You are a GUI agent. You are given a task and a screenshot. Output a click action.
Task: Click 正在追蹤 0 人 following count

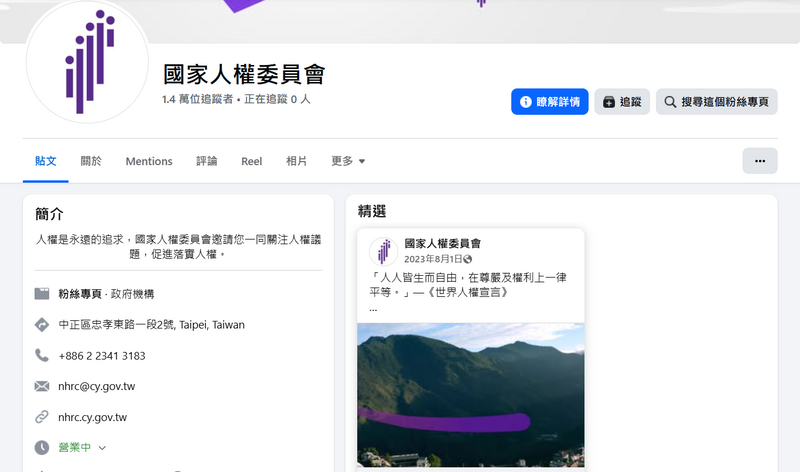[277, 99]
